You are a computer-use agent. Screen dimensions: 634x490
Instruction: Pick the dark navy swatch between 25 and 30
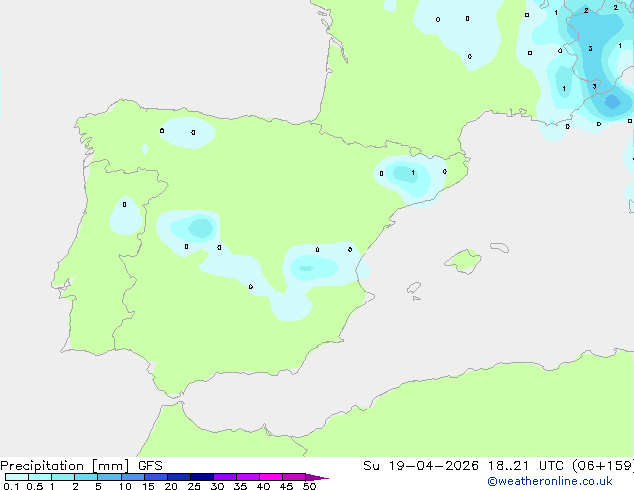point(202,477)
